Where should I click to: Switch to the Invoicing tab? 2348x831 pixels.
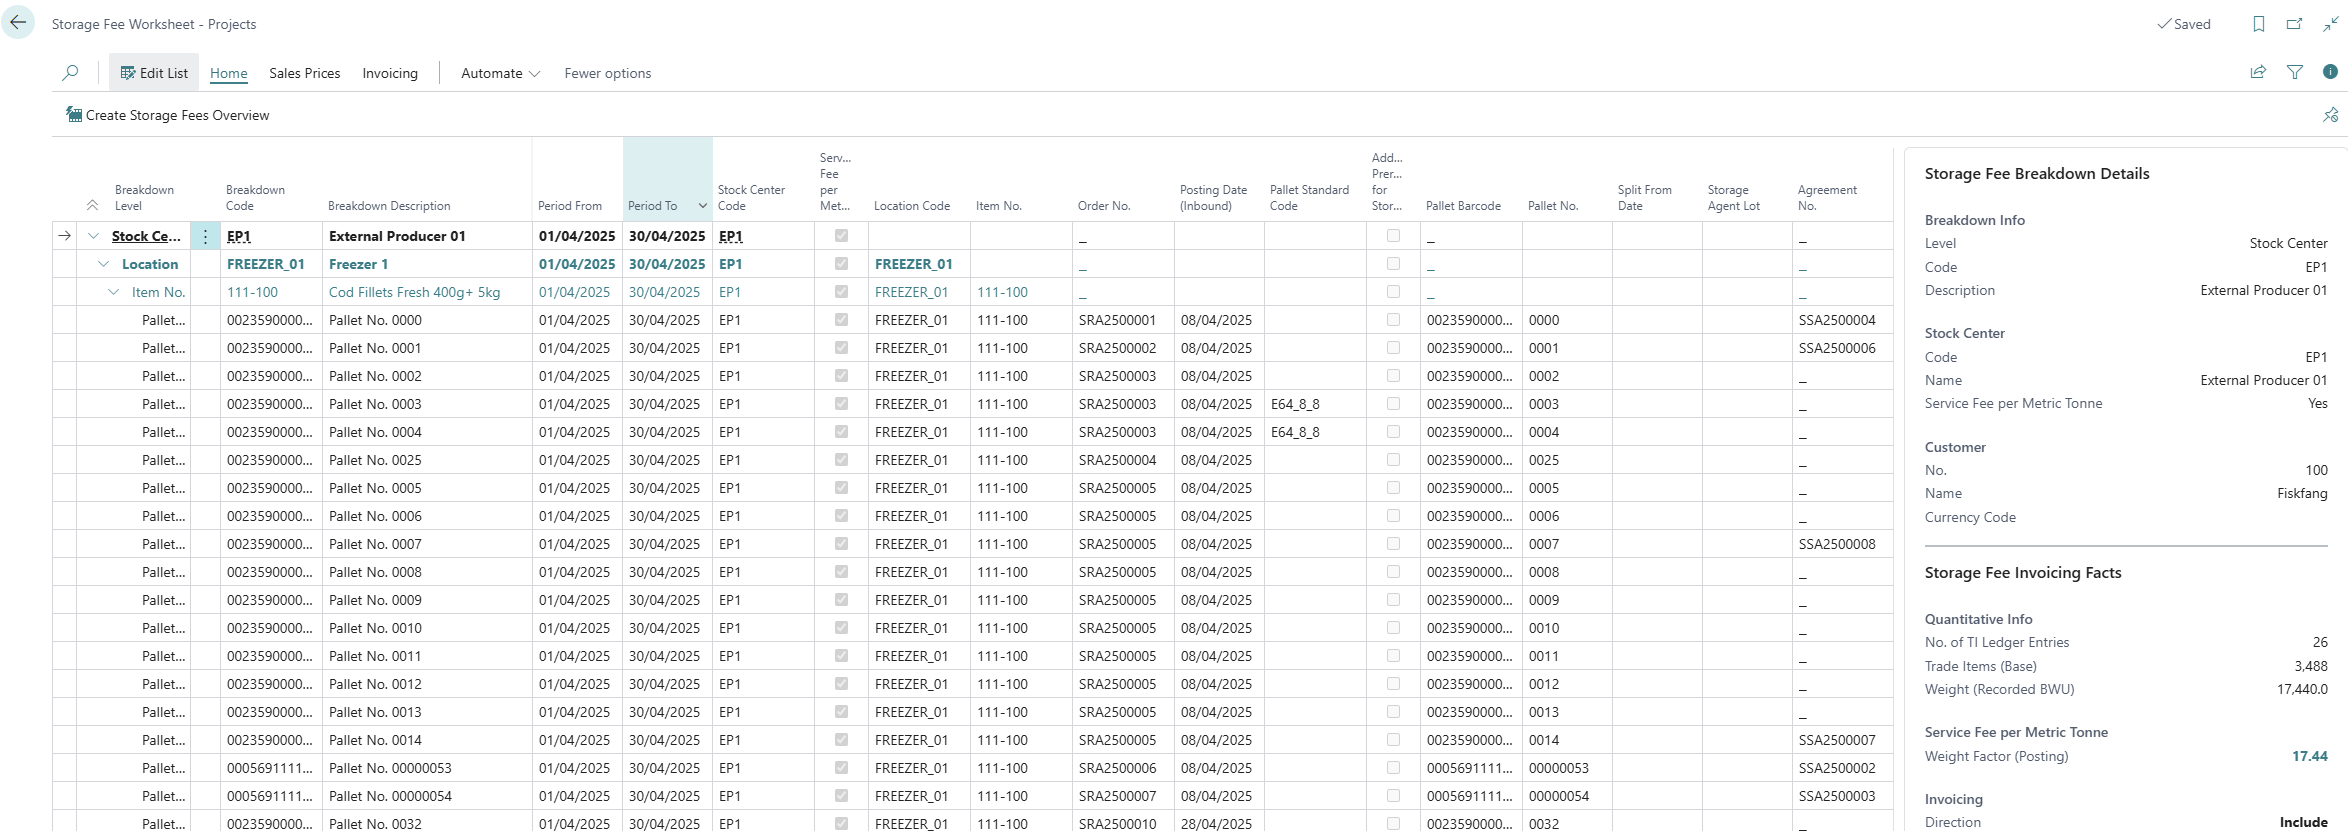pyautogui.click(x=390, y=73)
